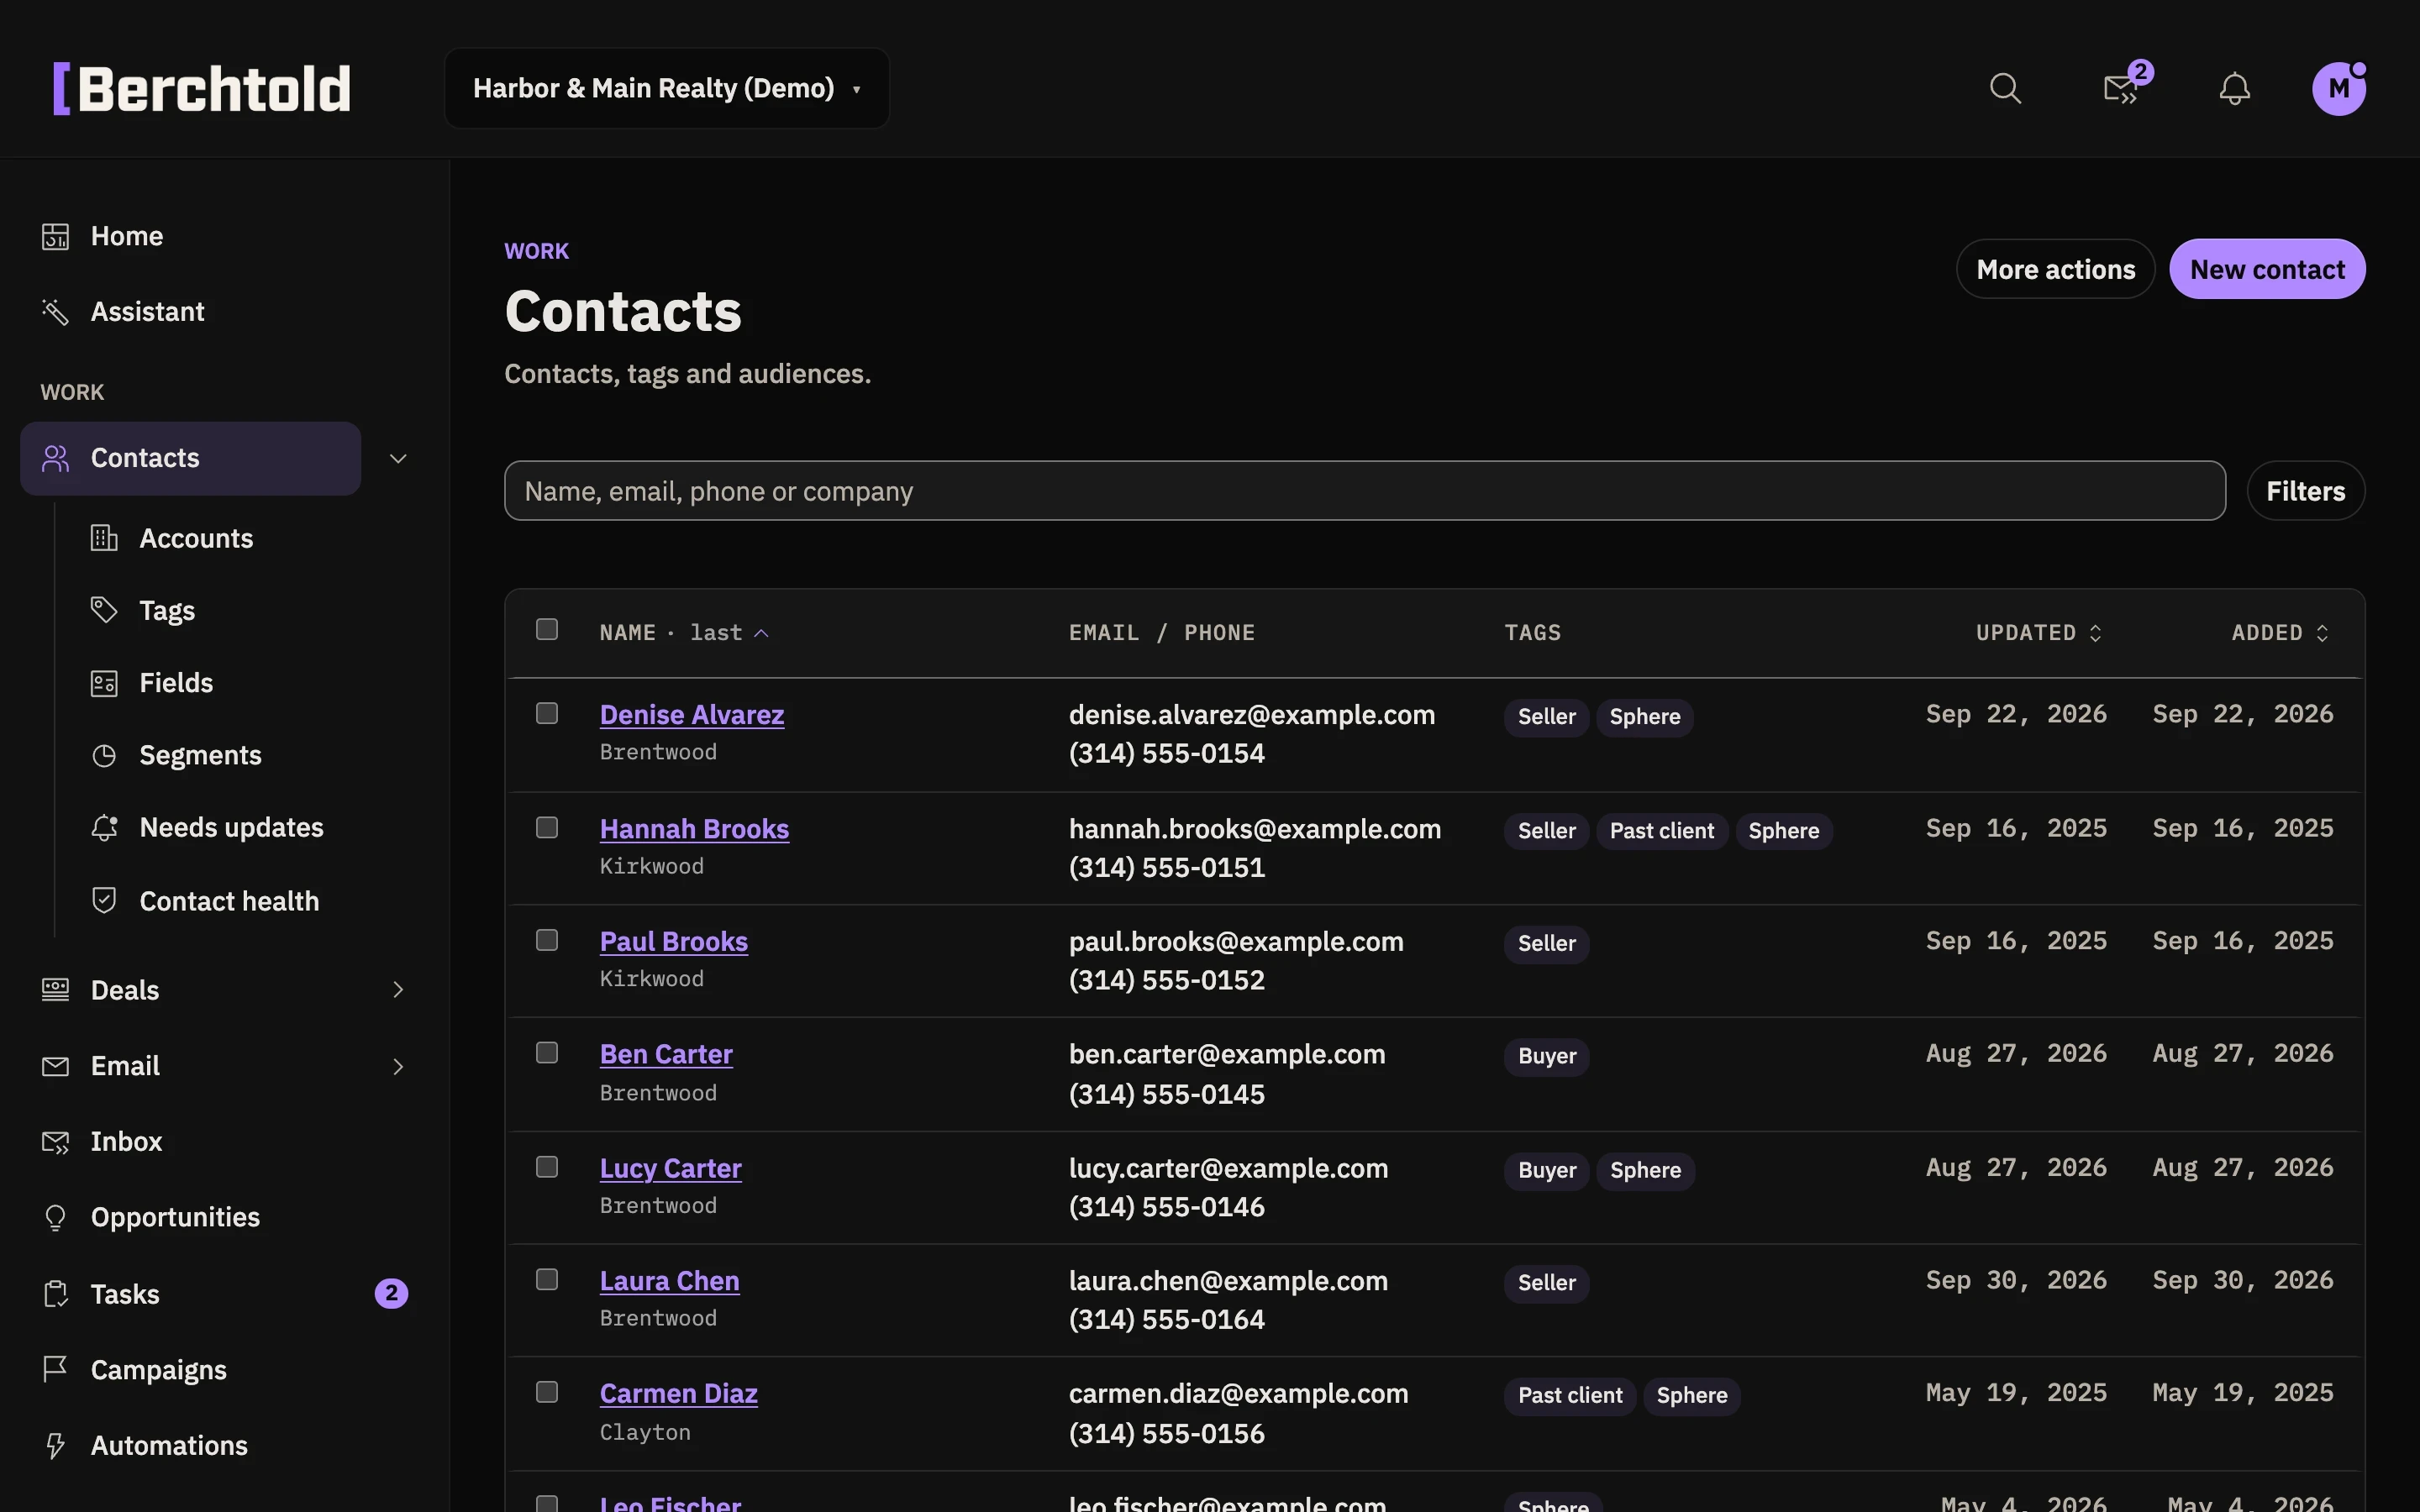Expand the Email submenu chevron
This screenshot has height=1512, width=2420.
click(398, 1066)
